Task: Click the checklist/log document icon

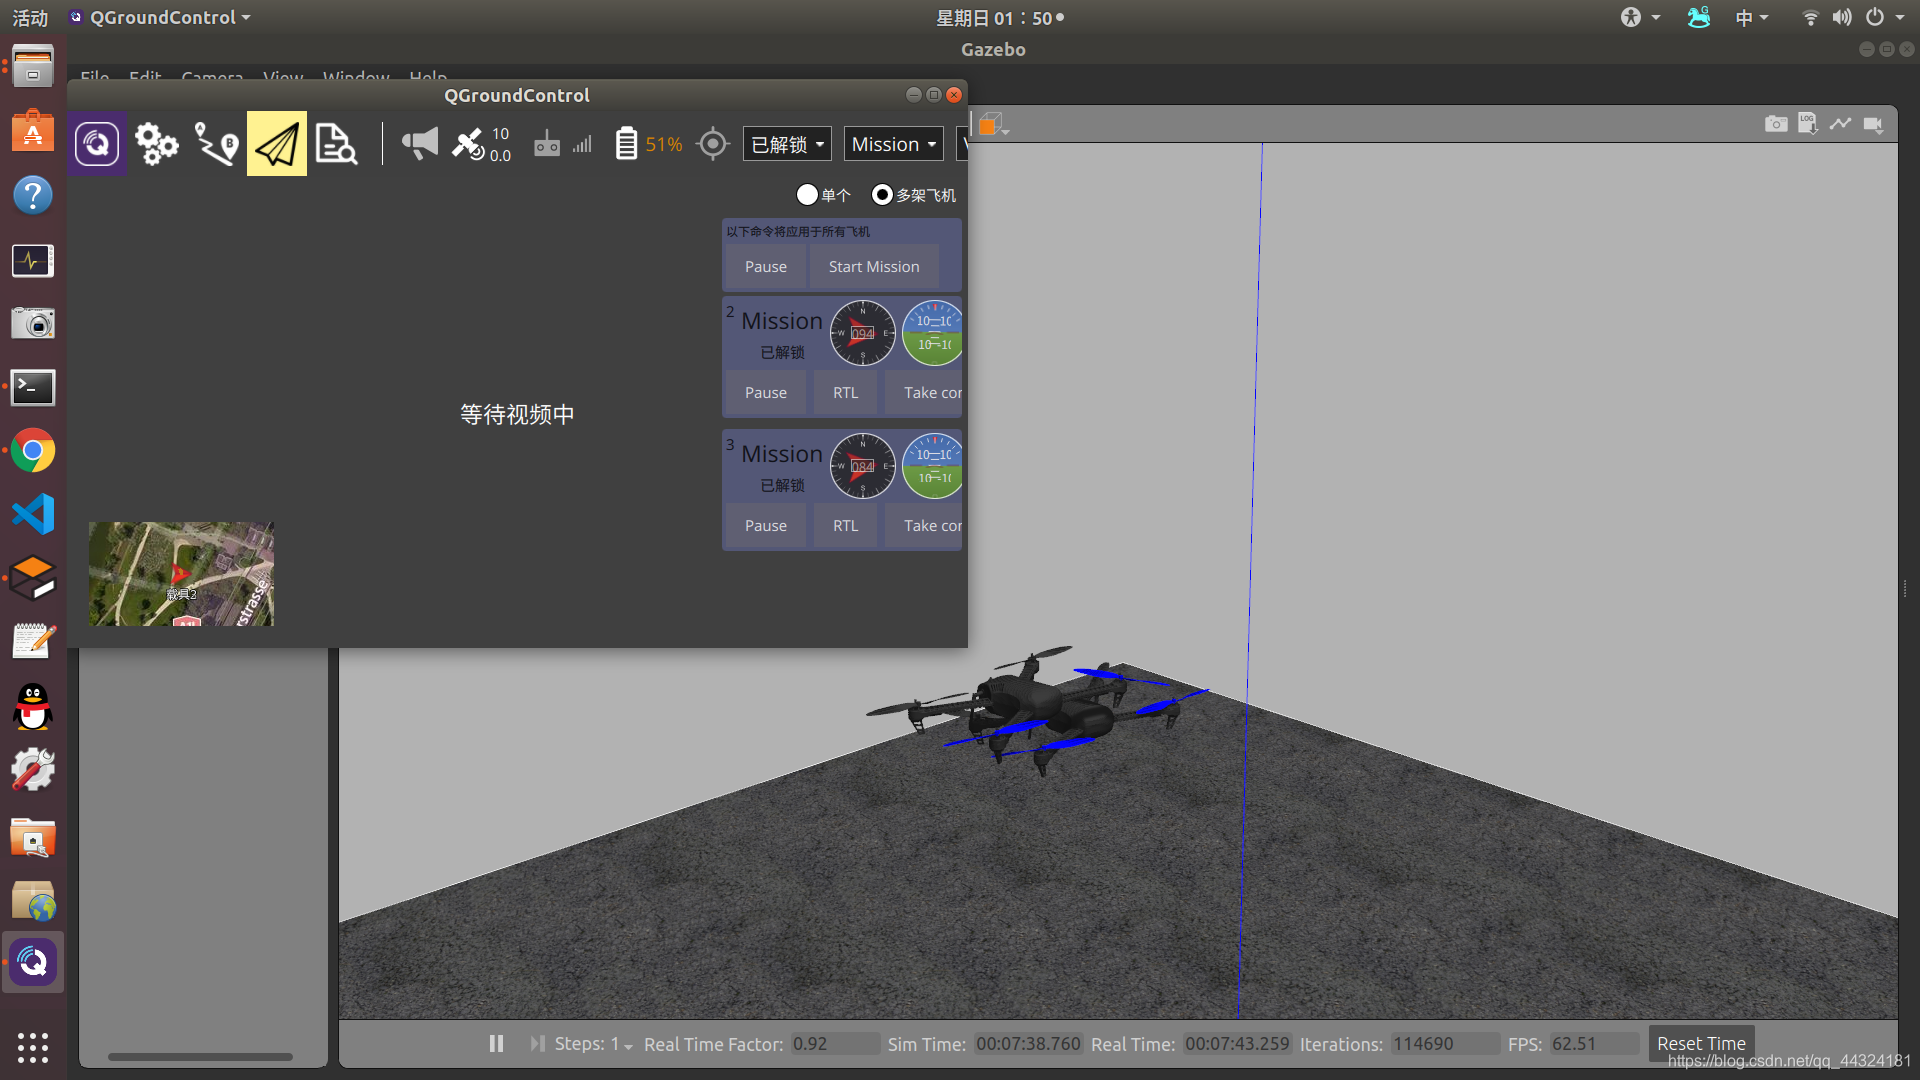Action: click(334, 142)
